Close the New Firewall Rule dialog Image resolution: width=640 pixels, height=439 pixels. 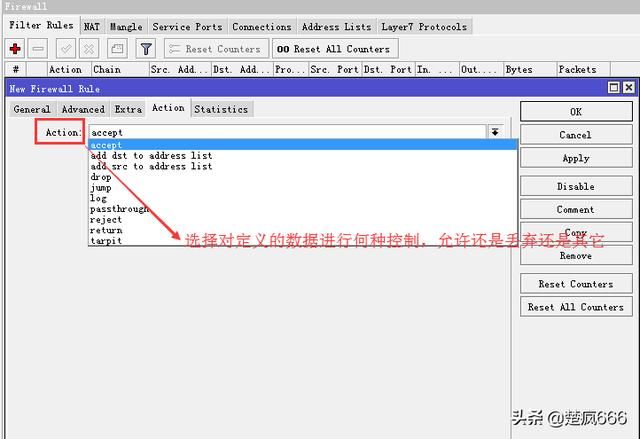coord(629,87)
